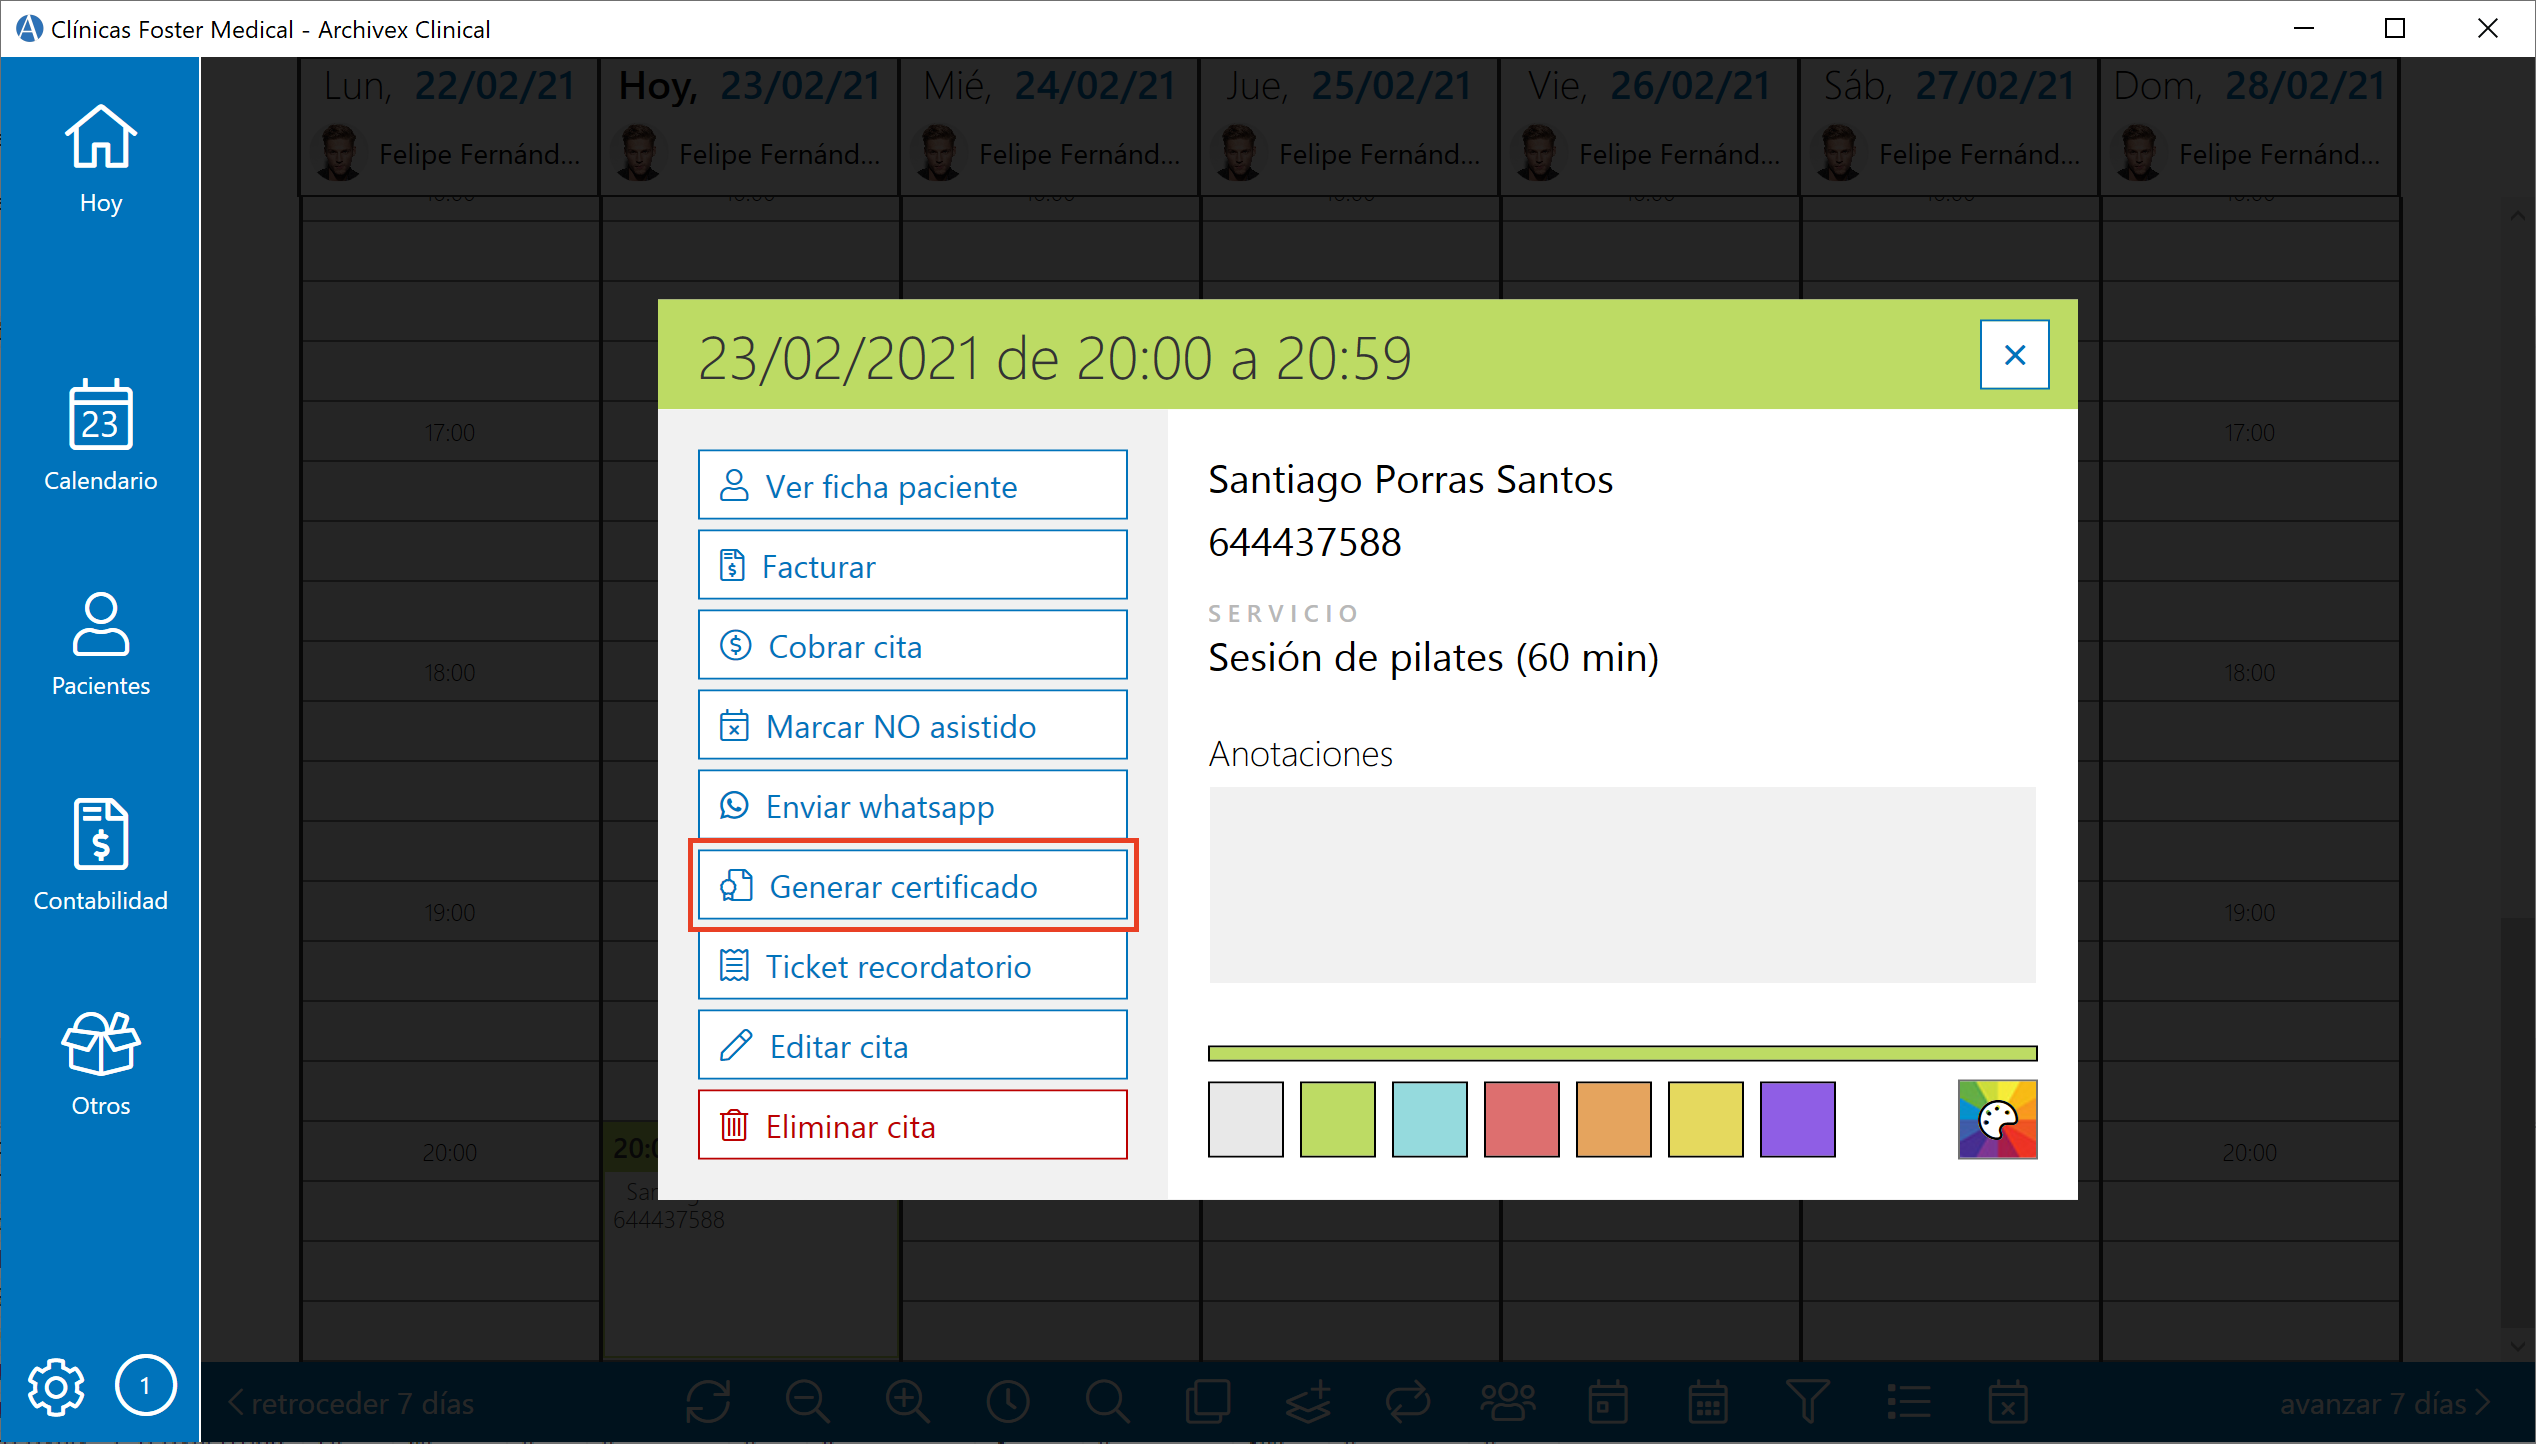Click the clock icon in bottom toolbar
This screenshot has width=2536, height=1444.
coord(1007,1402)
